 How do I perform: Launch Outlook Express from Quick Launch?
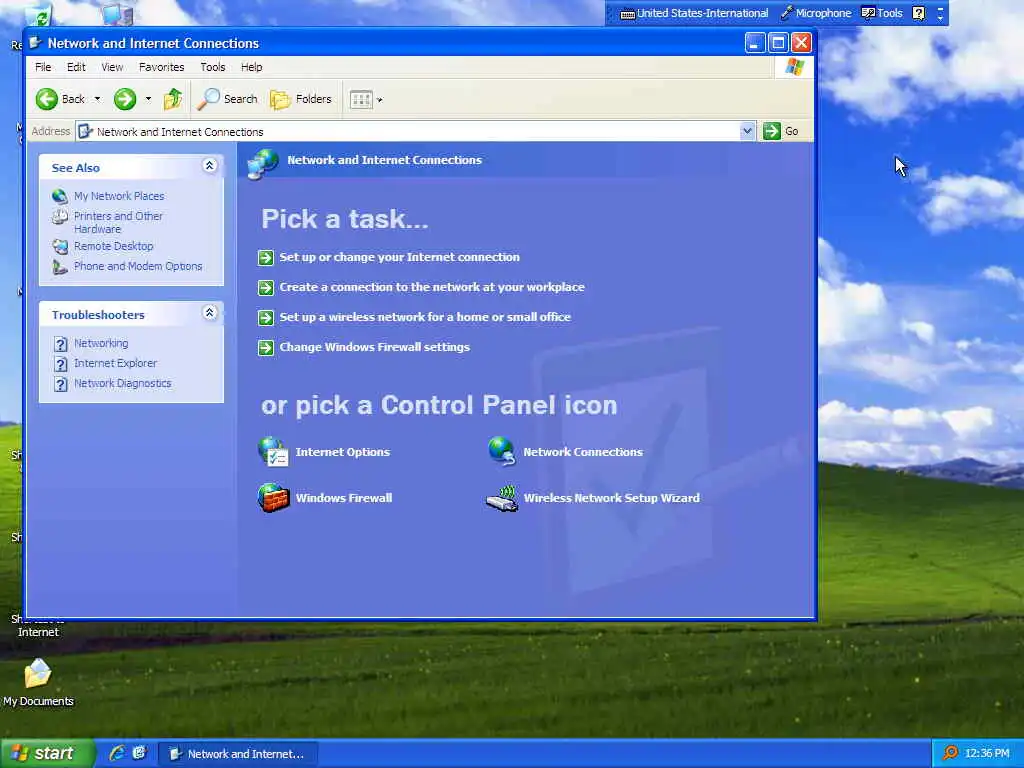pos(139,753)
